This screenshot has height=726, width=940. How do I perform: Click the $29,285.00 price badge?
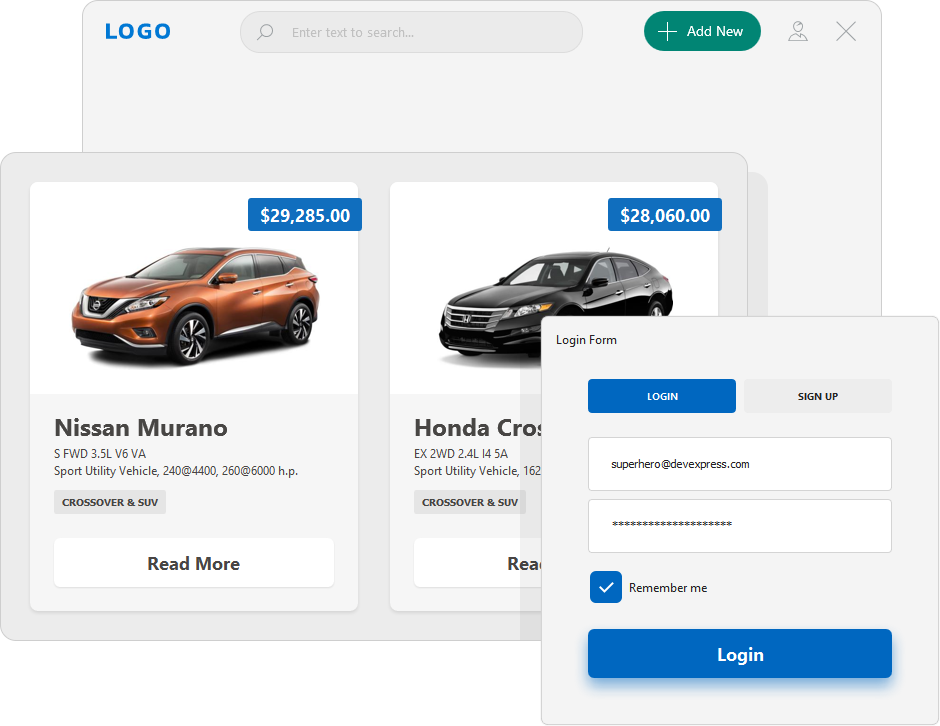click(304, 214)
